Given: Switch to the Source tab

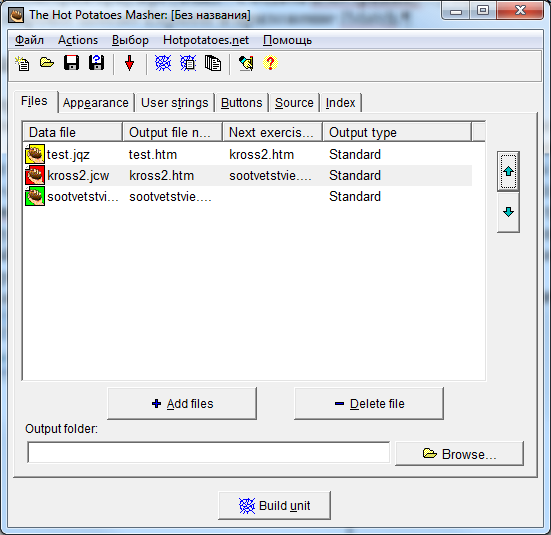Looking at the screenshot, I should [x=294, y=103].
